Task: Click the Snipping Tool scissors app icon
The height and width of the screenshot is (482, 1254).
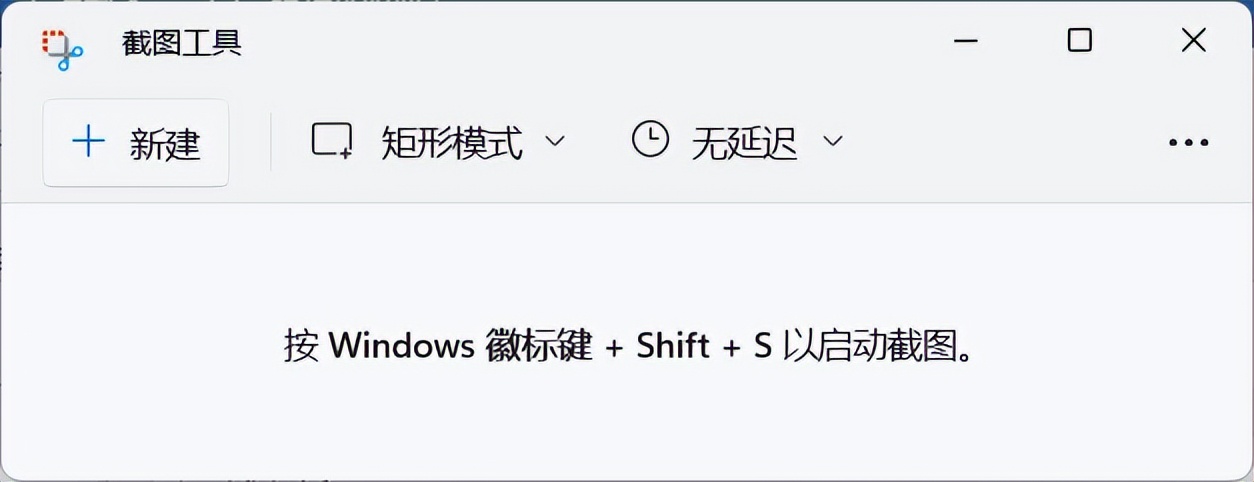Action: coord(62,47)
